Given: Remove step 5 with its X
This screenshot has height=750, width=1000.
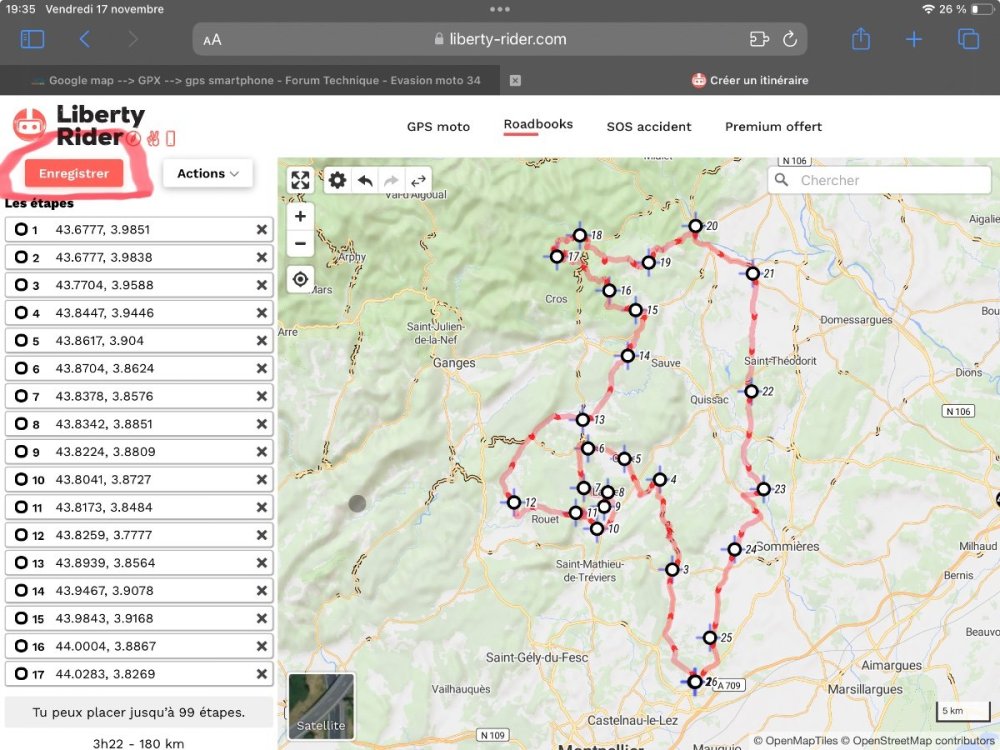Looking at the screenshot, I should (x=261, y=341).
